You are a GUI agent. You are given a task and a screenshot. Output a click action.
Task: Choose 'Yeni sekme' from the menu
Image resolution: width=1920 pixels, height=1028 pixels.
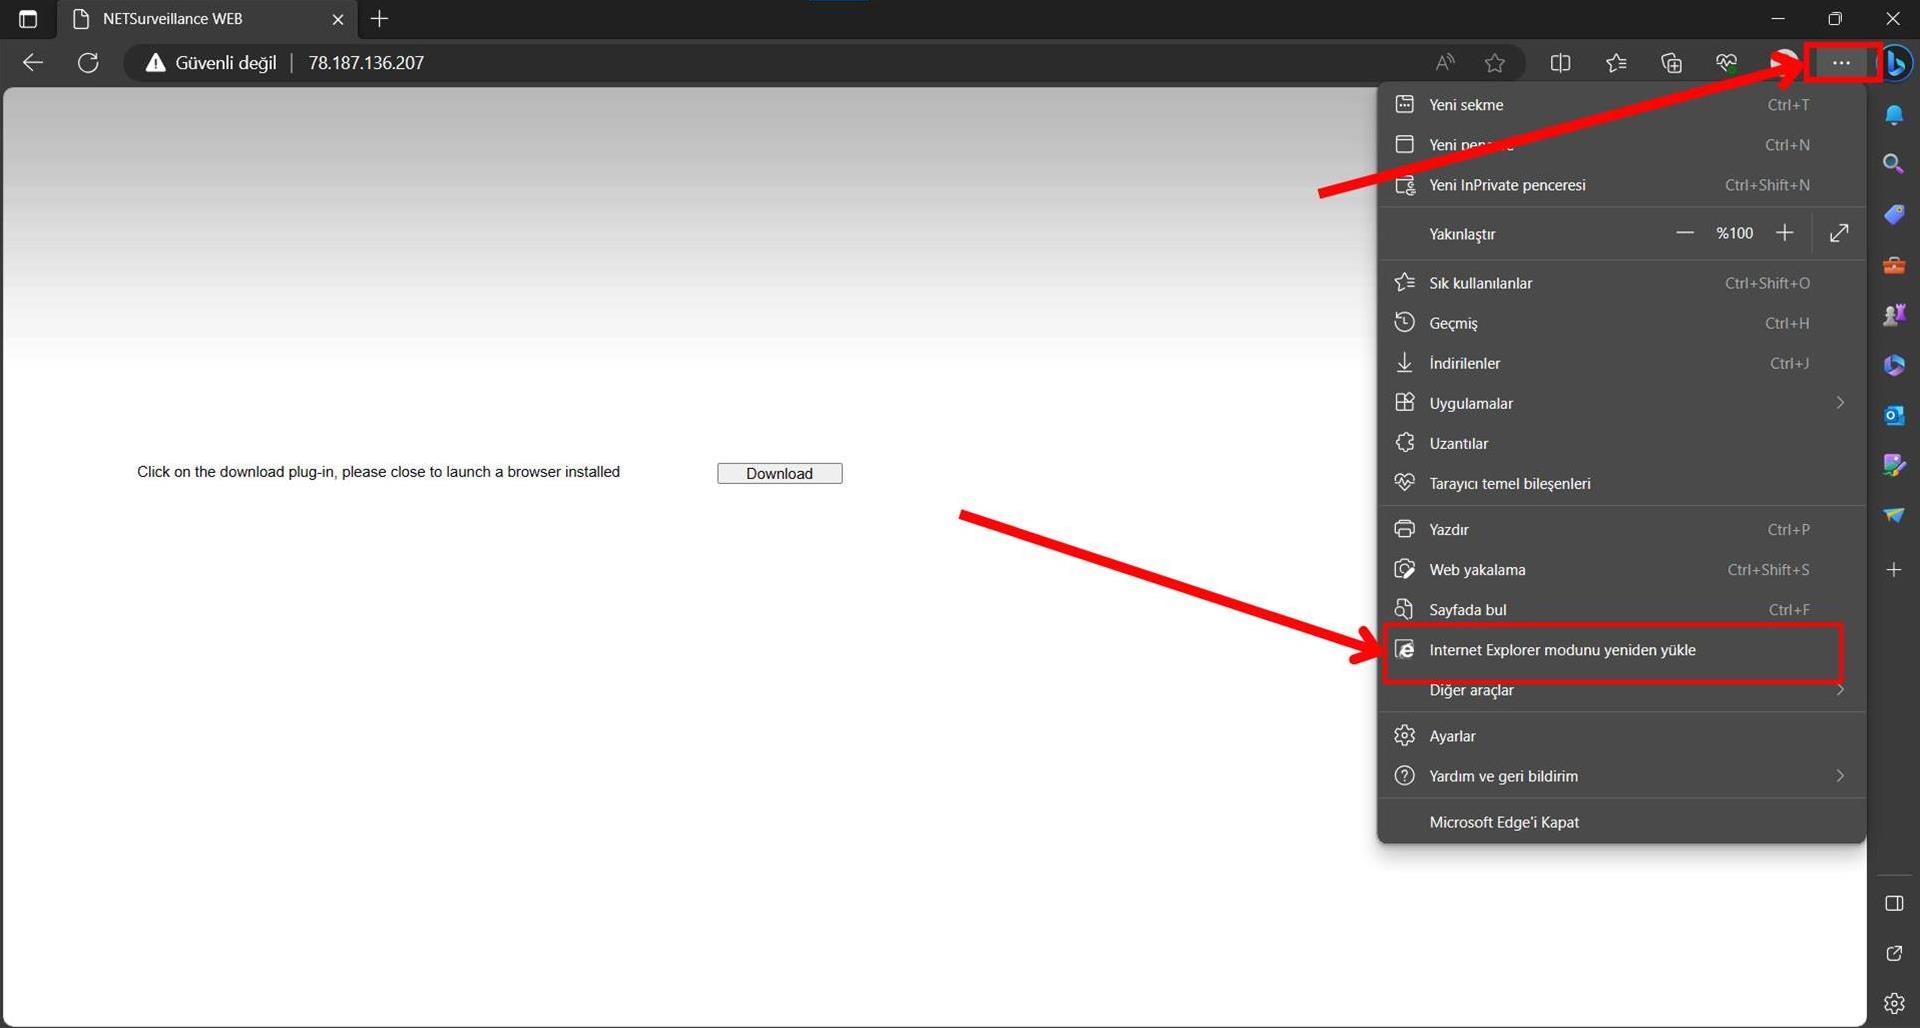point(1621,105)
